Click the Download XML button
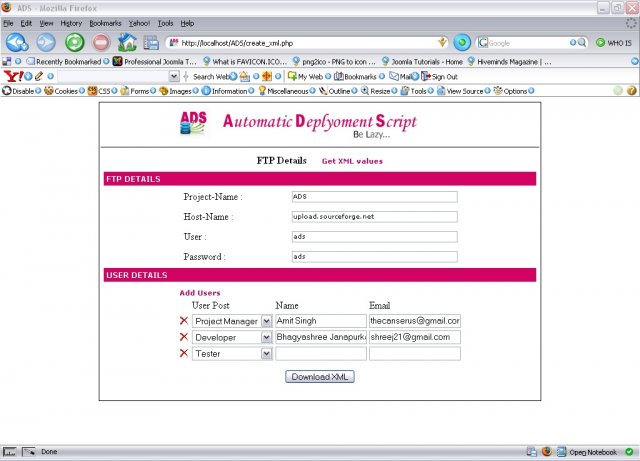The width and height of the screenshot is (640, 461). click(320, 377)
